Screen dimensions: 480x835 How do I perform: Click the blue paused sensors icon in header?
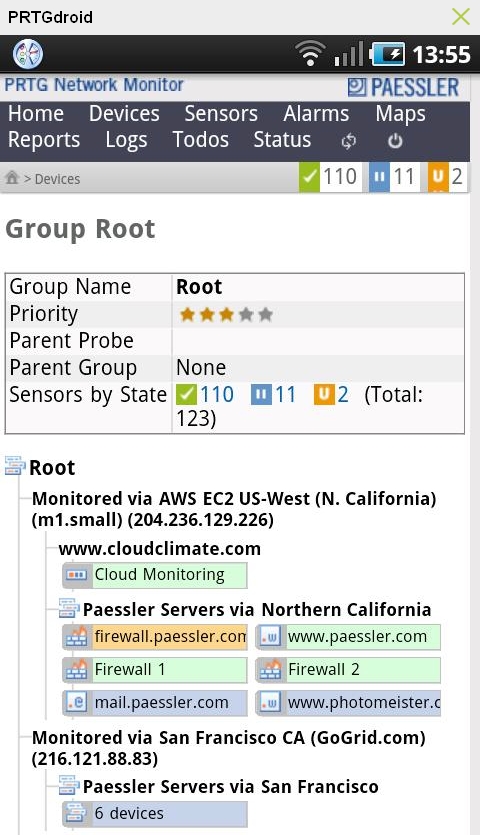(x=379, y=176)
